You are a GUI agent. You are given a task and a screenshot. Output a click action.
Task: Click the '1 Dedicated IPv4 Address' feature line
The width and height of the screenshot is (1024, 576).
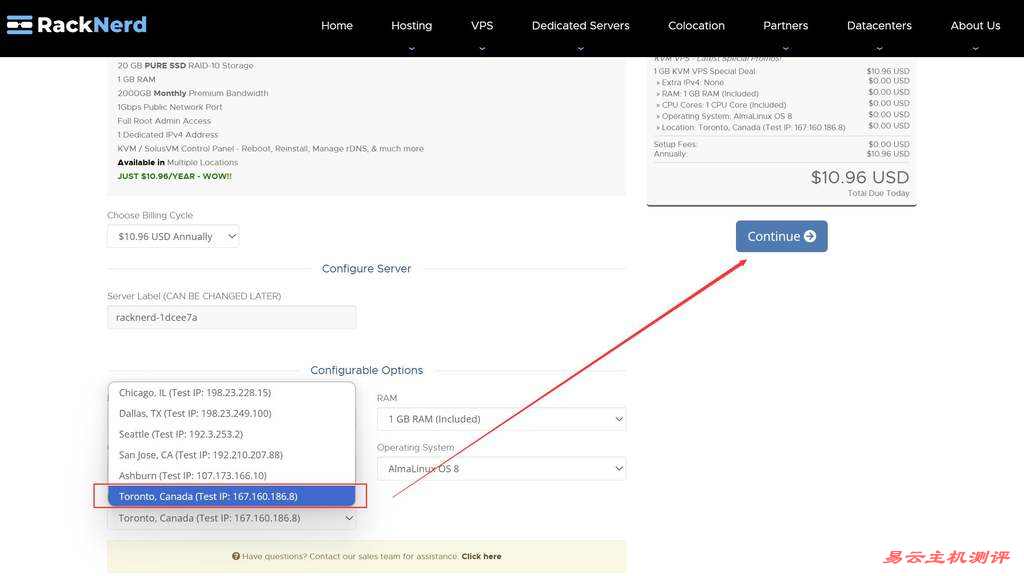point(168,135)
